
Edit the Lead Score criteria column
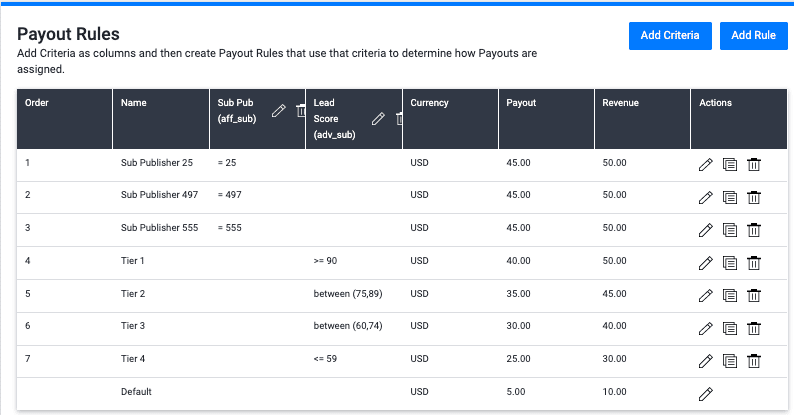(378, 118)
